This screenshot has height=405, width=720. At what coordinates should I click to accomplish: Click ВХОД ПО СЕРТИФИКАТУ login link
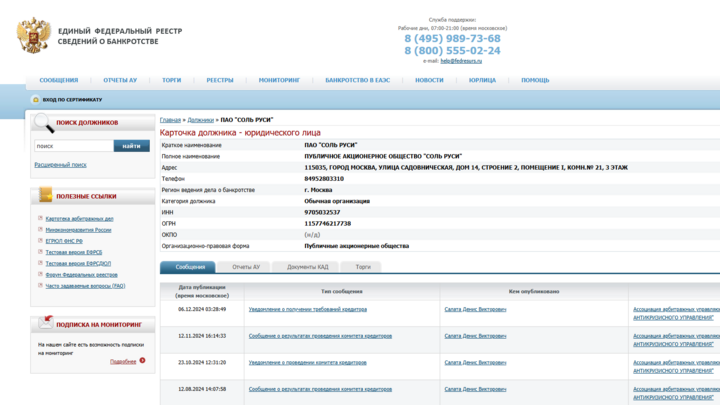tap(72, 100)
